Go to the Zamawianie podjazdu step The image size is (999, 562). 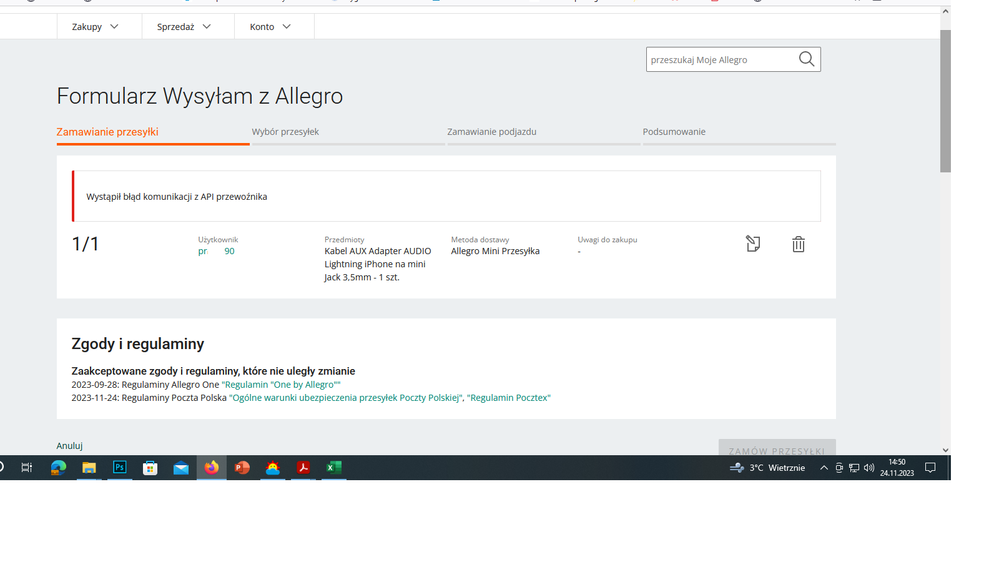[491, 132]
